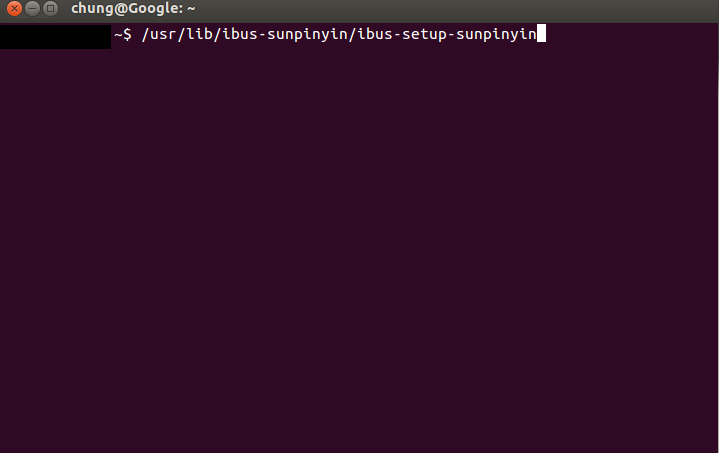This screenshot has width=719, height=453.
Task: Click the chung@Google window title text
Action: click(133, 9)
